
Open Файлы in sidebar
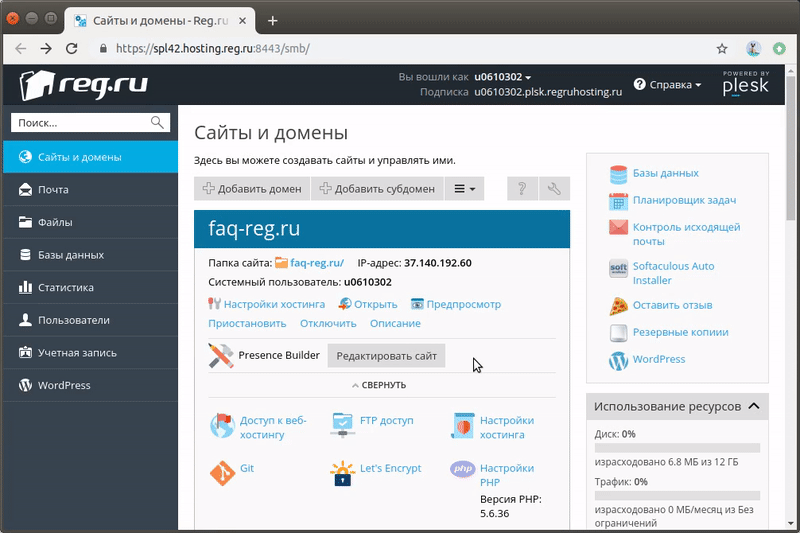point(91,222)
